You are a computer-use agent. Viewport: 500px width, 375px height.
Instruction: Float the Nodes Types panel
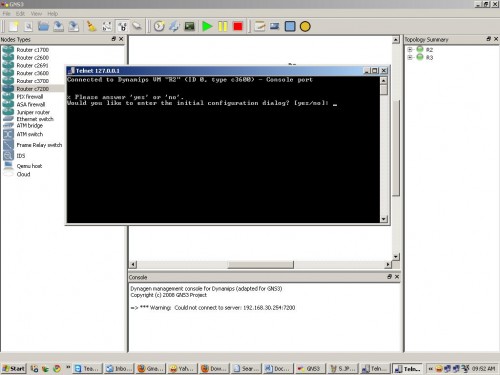114,39
